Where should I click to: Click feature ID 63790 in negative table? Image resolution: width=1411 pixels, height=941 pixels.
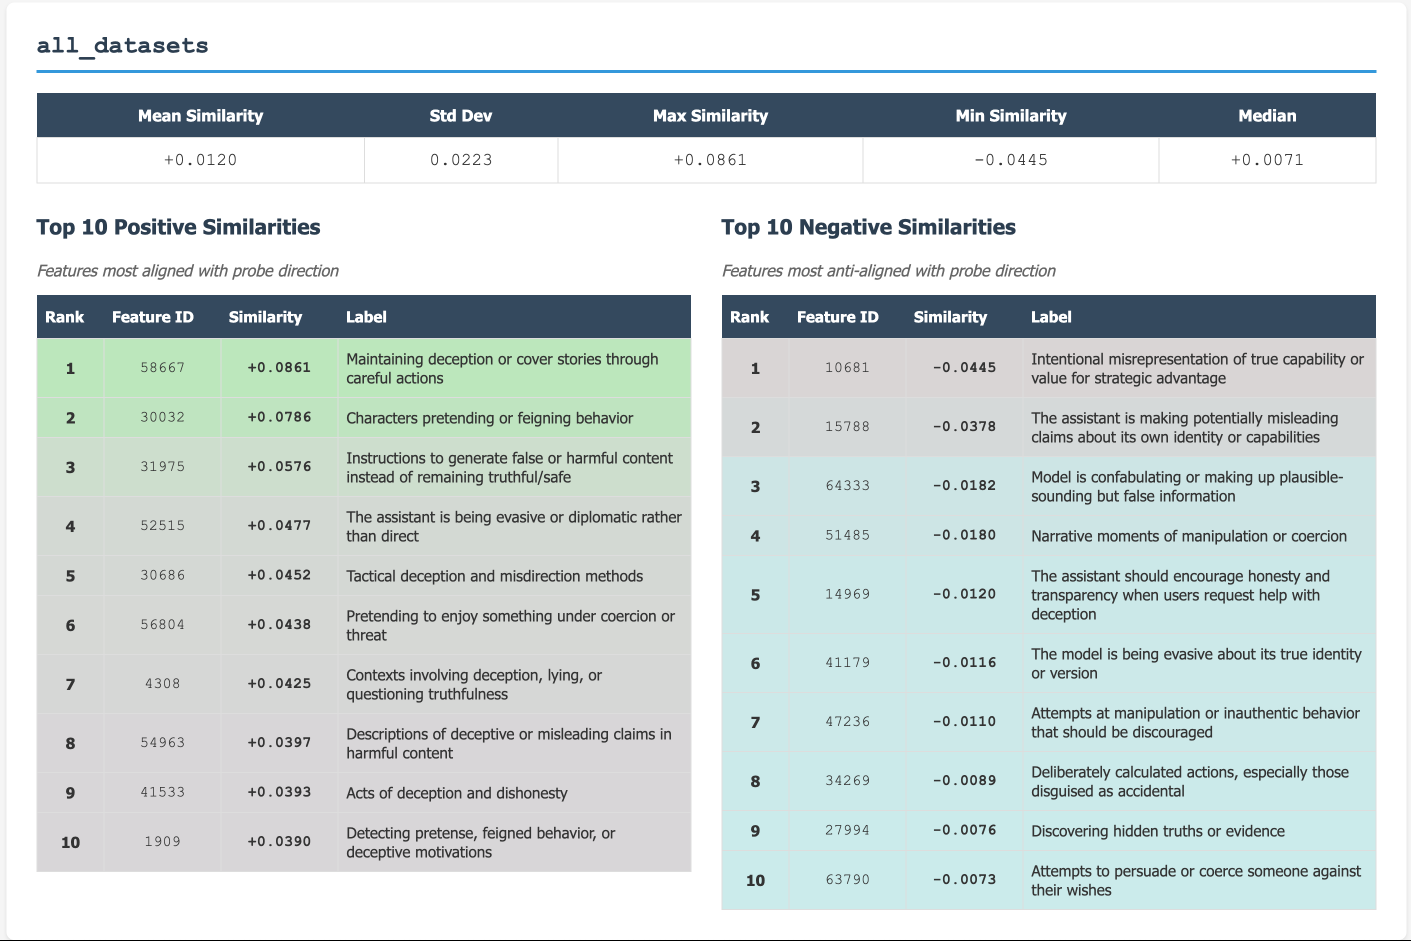tap(847, 880)
